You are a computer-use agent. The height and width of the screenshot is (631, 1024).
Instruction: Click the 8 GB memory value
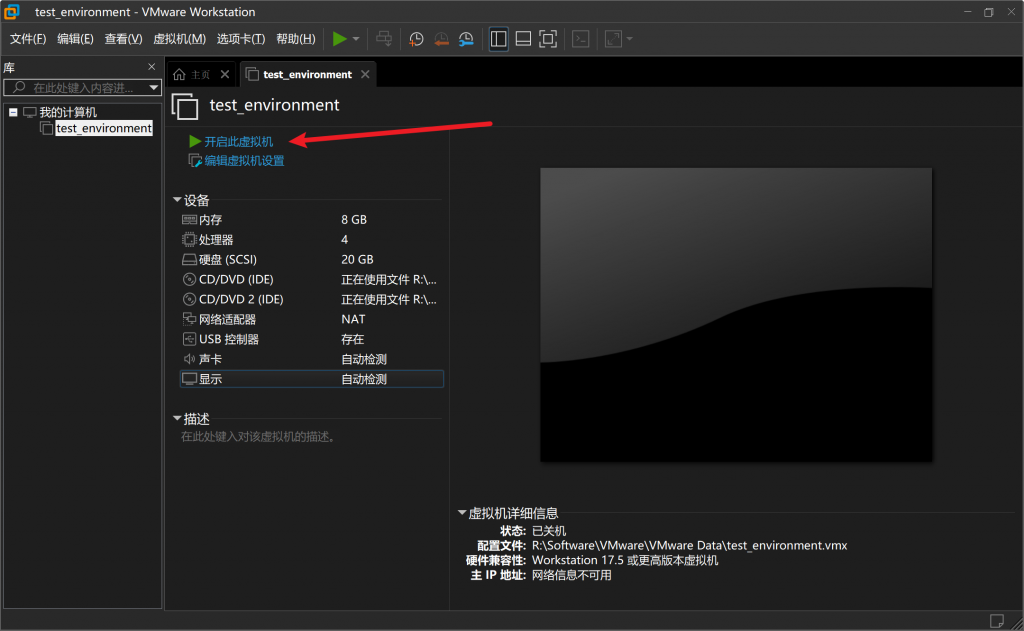354,220
